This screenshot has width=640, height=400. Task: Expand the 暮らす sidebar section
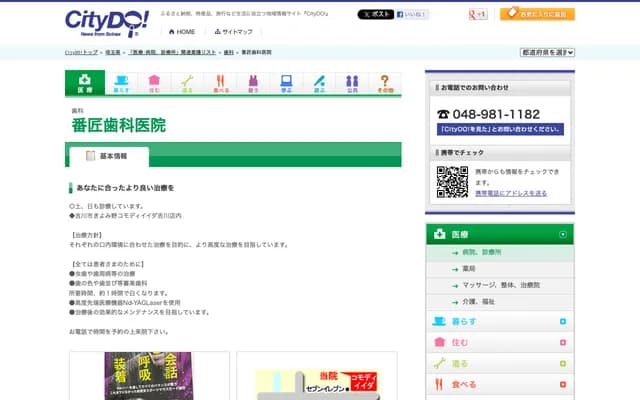564,321
